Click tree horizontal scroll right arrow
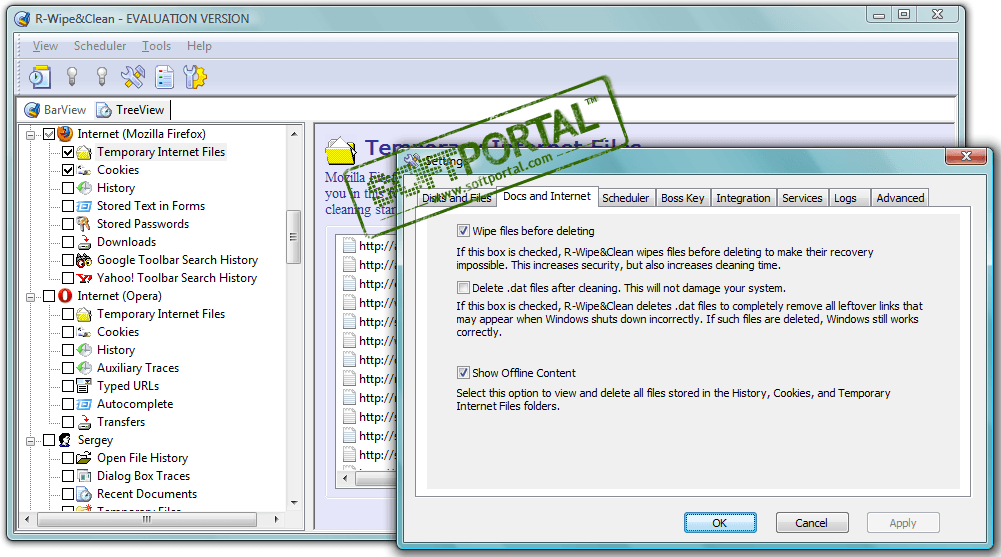The width and height of the screenshot is (1001, 557). click(x=276, y=519)
